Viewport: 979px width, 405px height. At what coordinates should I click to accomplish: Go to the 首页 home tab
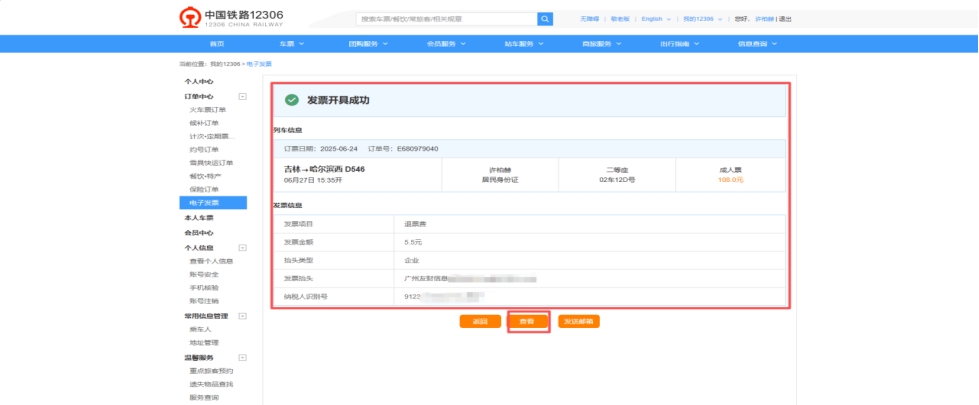(x=217, y=44)
